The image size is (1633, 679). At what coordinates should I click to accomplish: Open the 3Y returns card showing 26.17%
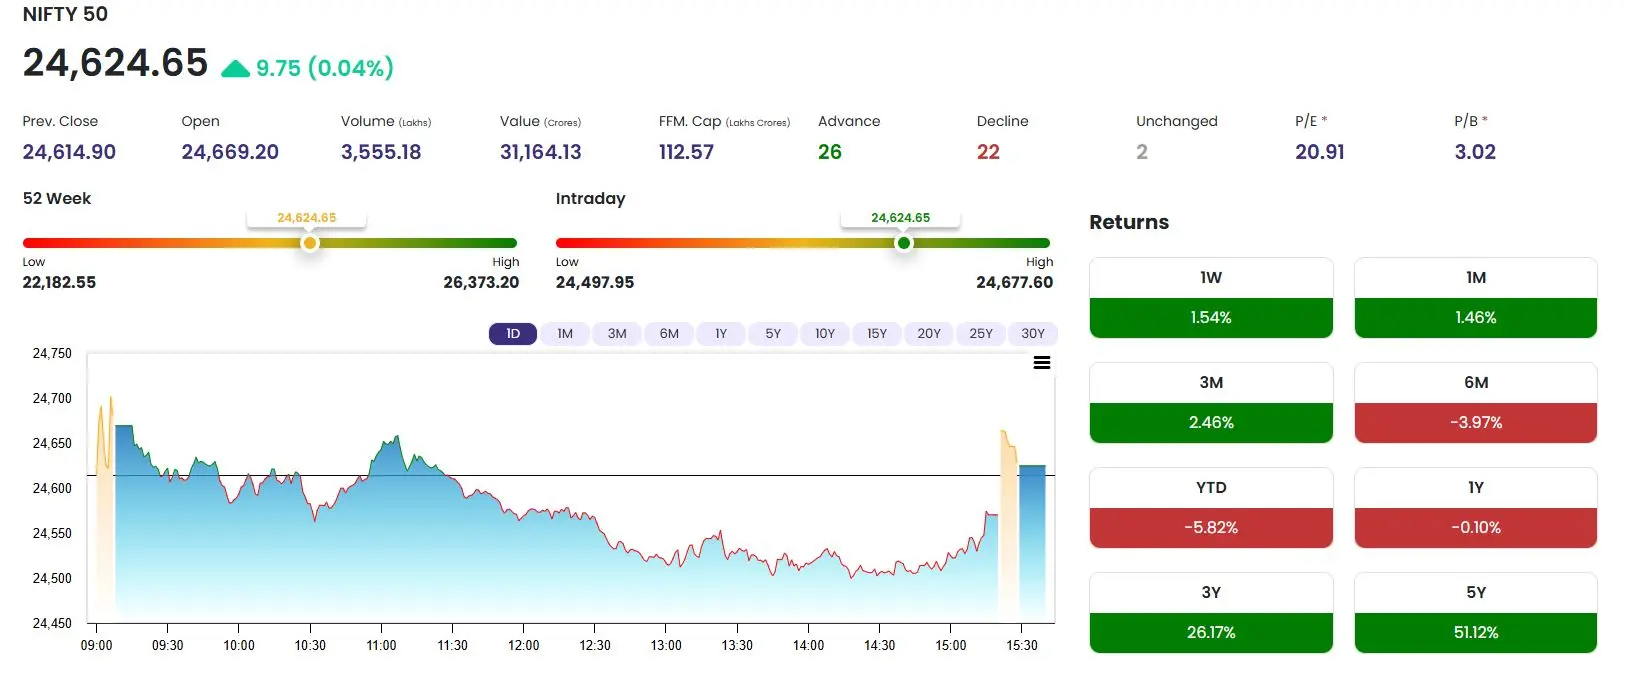[x=1211, y=613]
